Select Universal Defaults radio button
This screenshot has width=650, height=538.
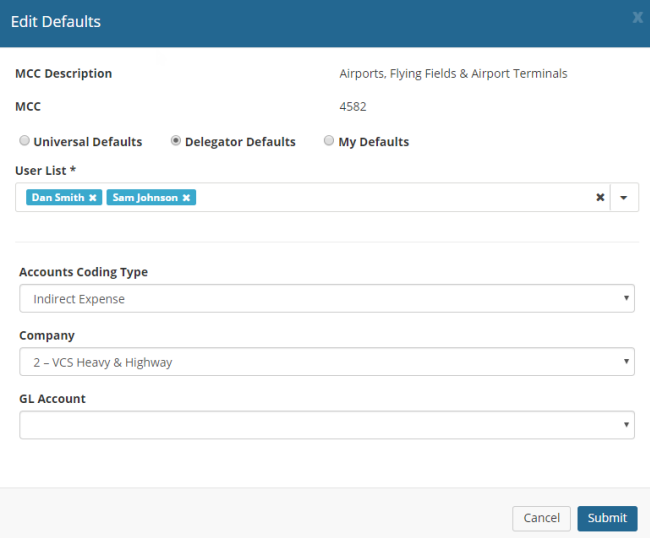coord(24,141)
